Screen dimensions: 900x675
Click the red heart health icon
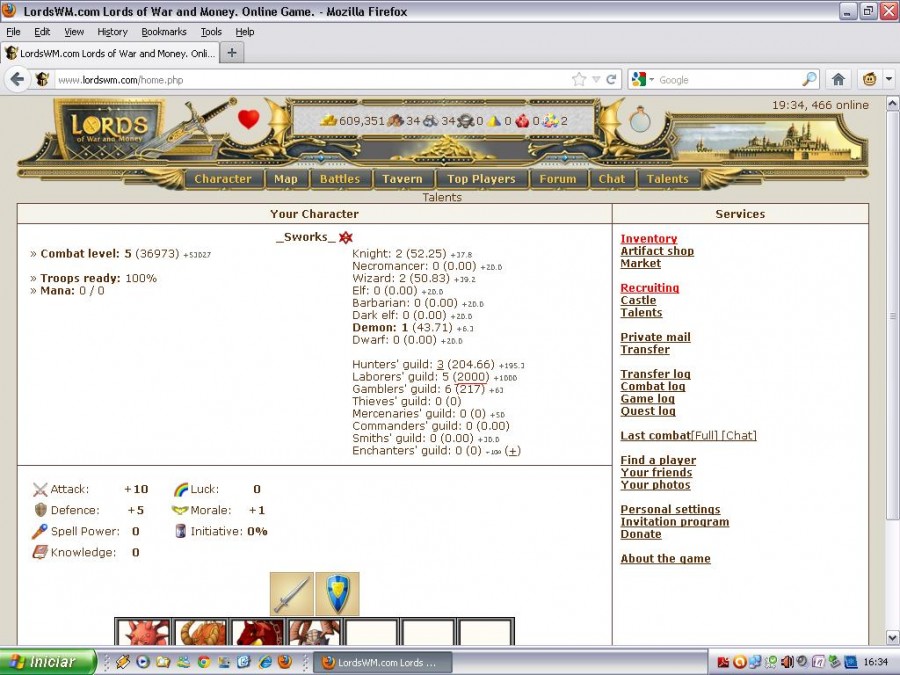click(x=249, y=119)
